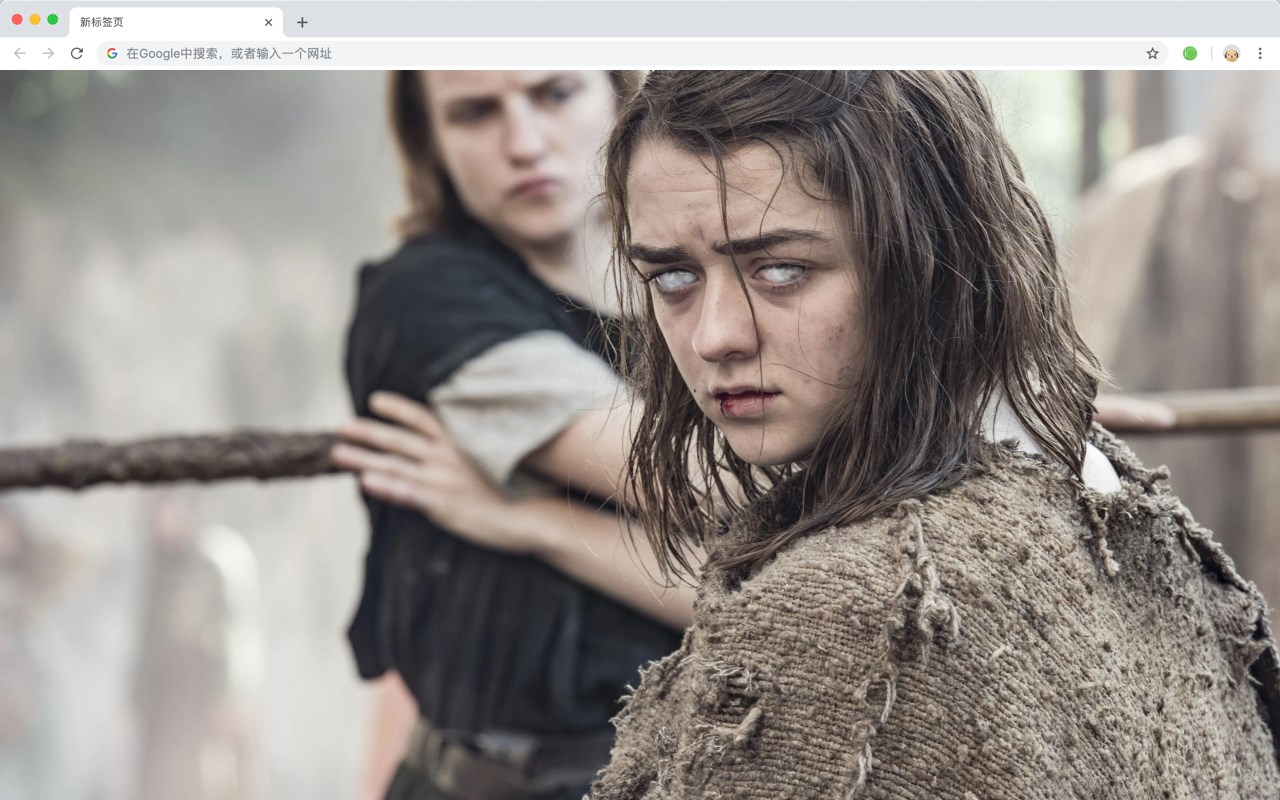Open a new tab with plus button
Screen dimensions: 1280x800
coord(302,22)
